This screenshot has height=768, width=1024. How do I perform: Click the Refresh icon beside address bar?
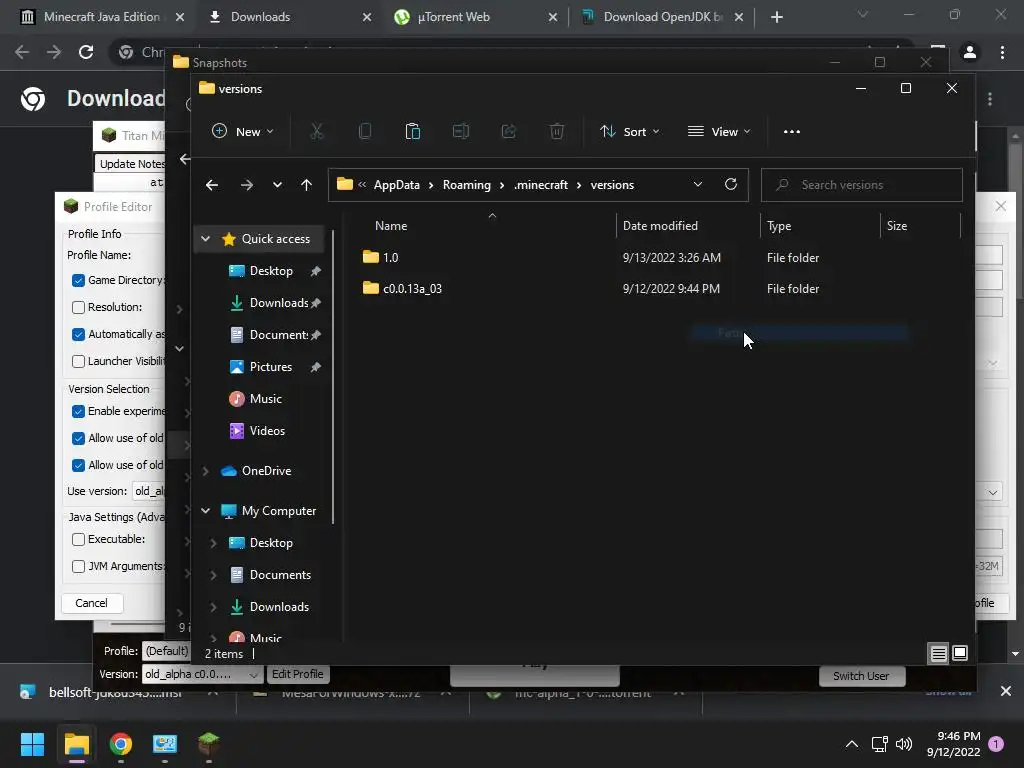[731, 184]
